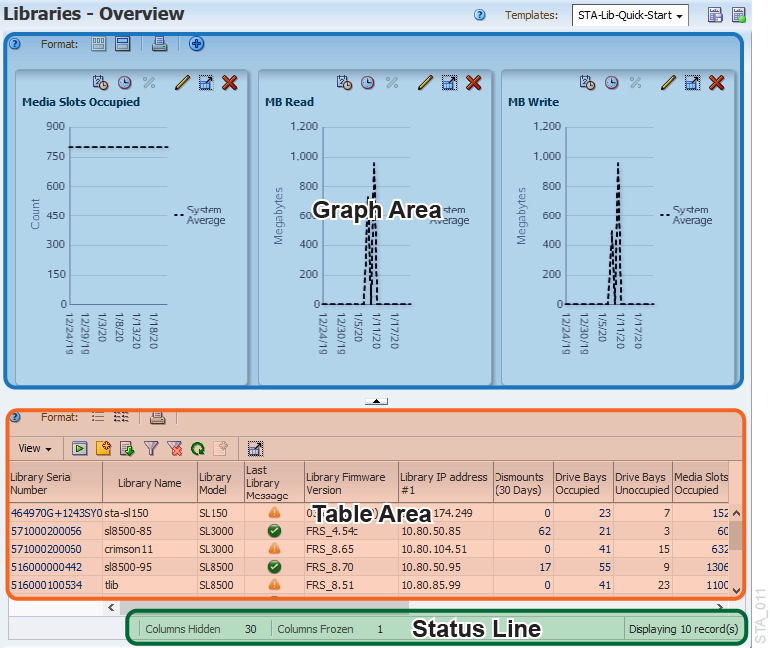Print the graphs using printer icon
Image resolution: width=770 pixels, height=648 pixels.
point(159,44)
